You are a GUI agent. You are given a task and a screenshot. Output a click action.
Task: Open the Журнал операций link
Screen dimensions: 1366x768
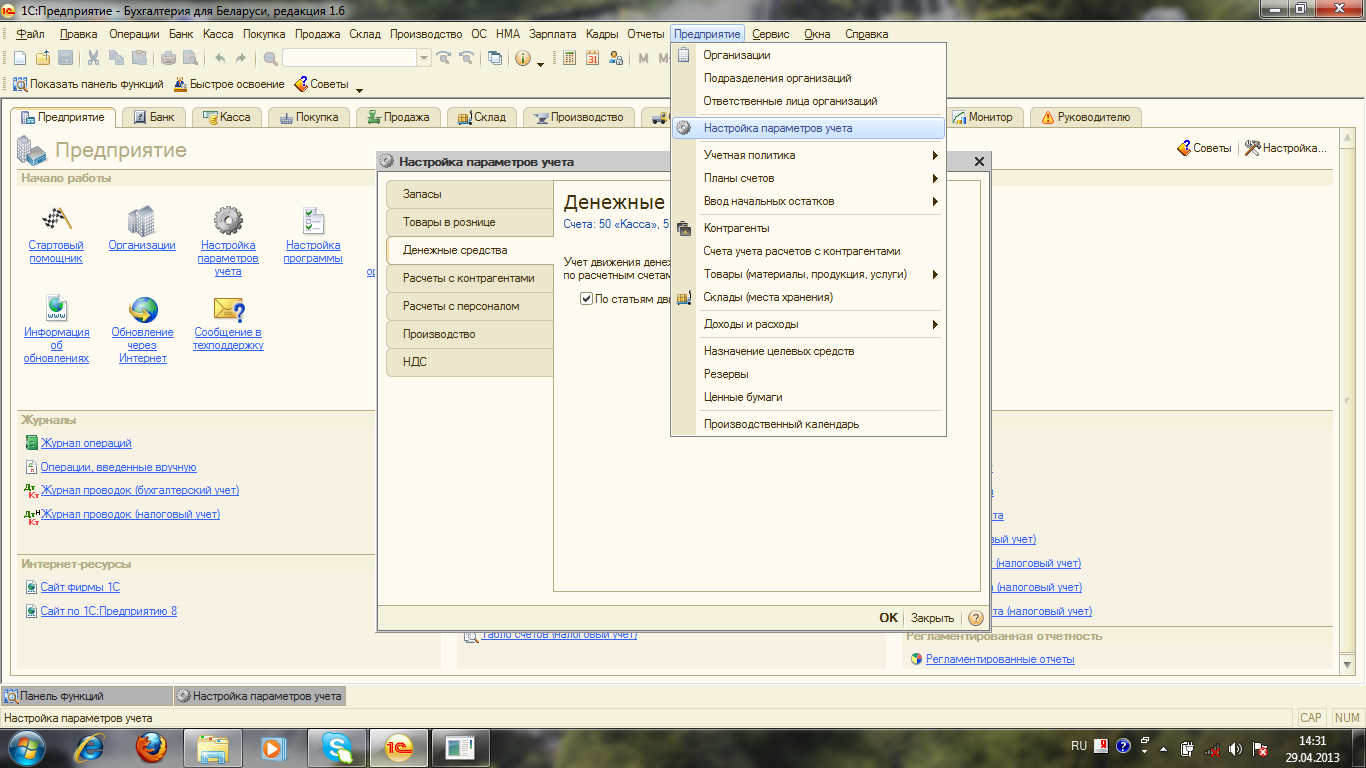(x=86, y=443)
